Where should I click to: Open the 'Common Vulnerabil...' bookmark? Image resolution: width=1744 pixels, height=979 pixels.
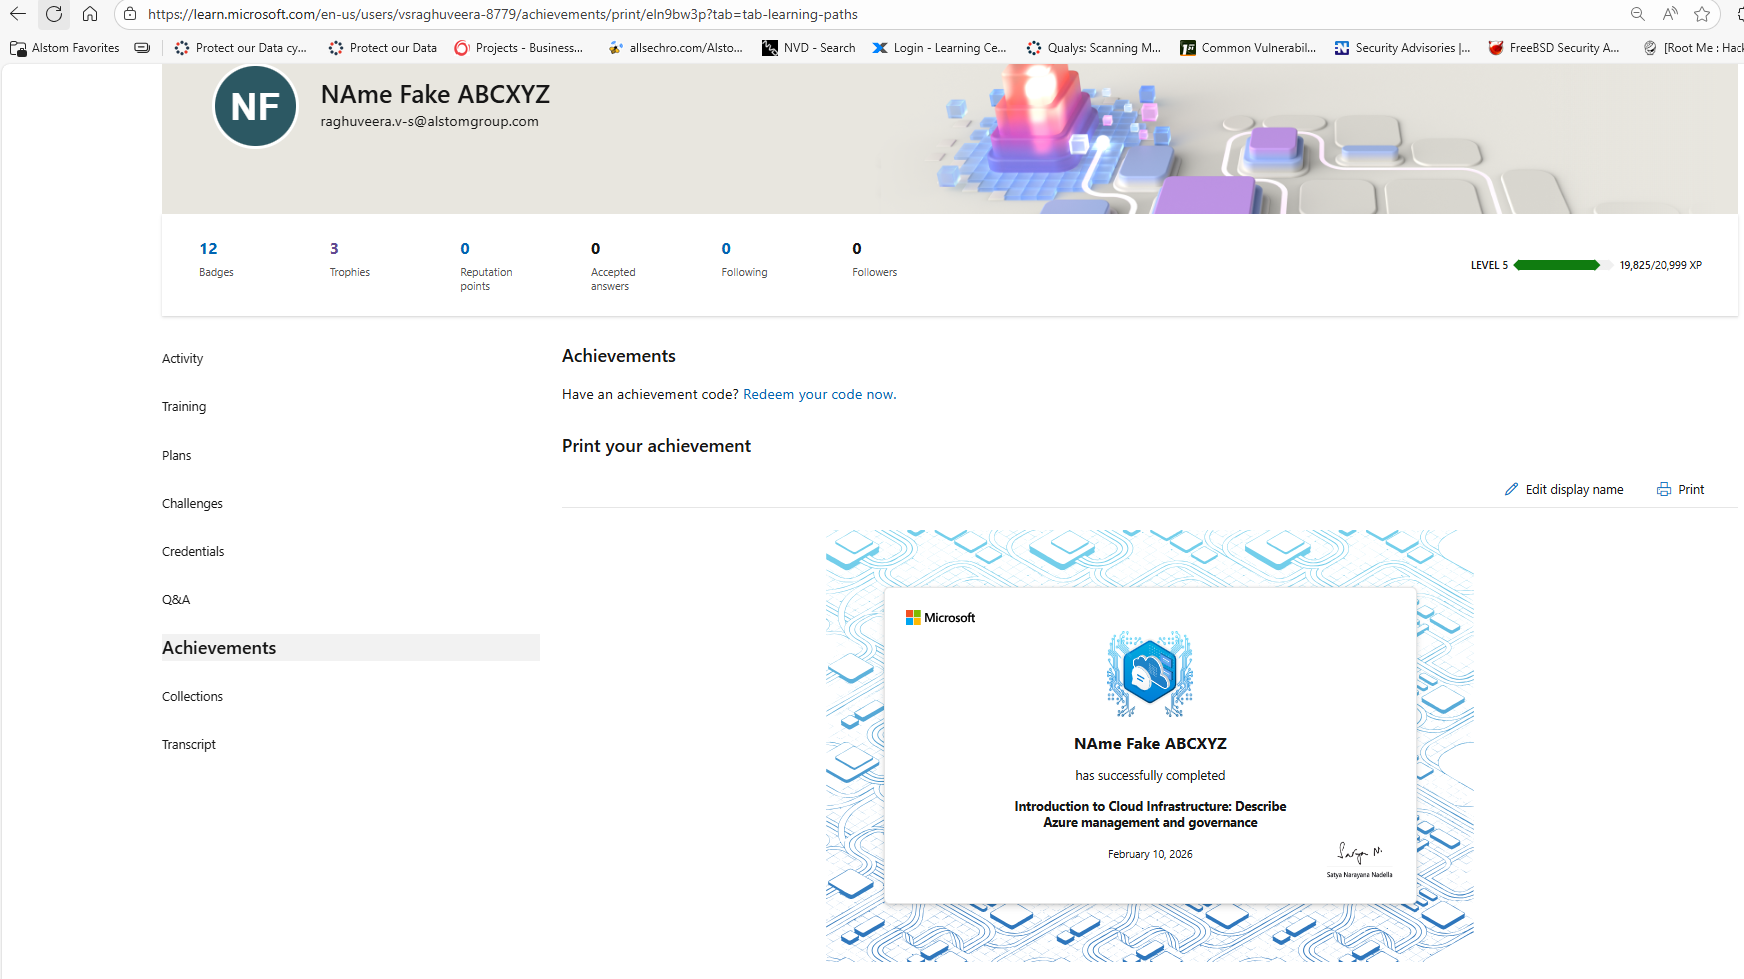pyautogui.click(x=1248, y=48)
